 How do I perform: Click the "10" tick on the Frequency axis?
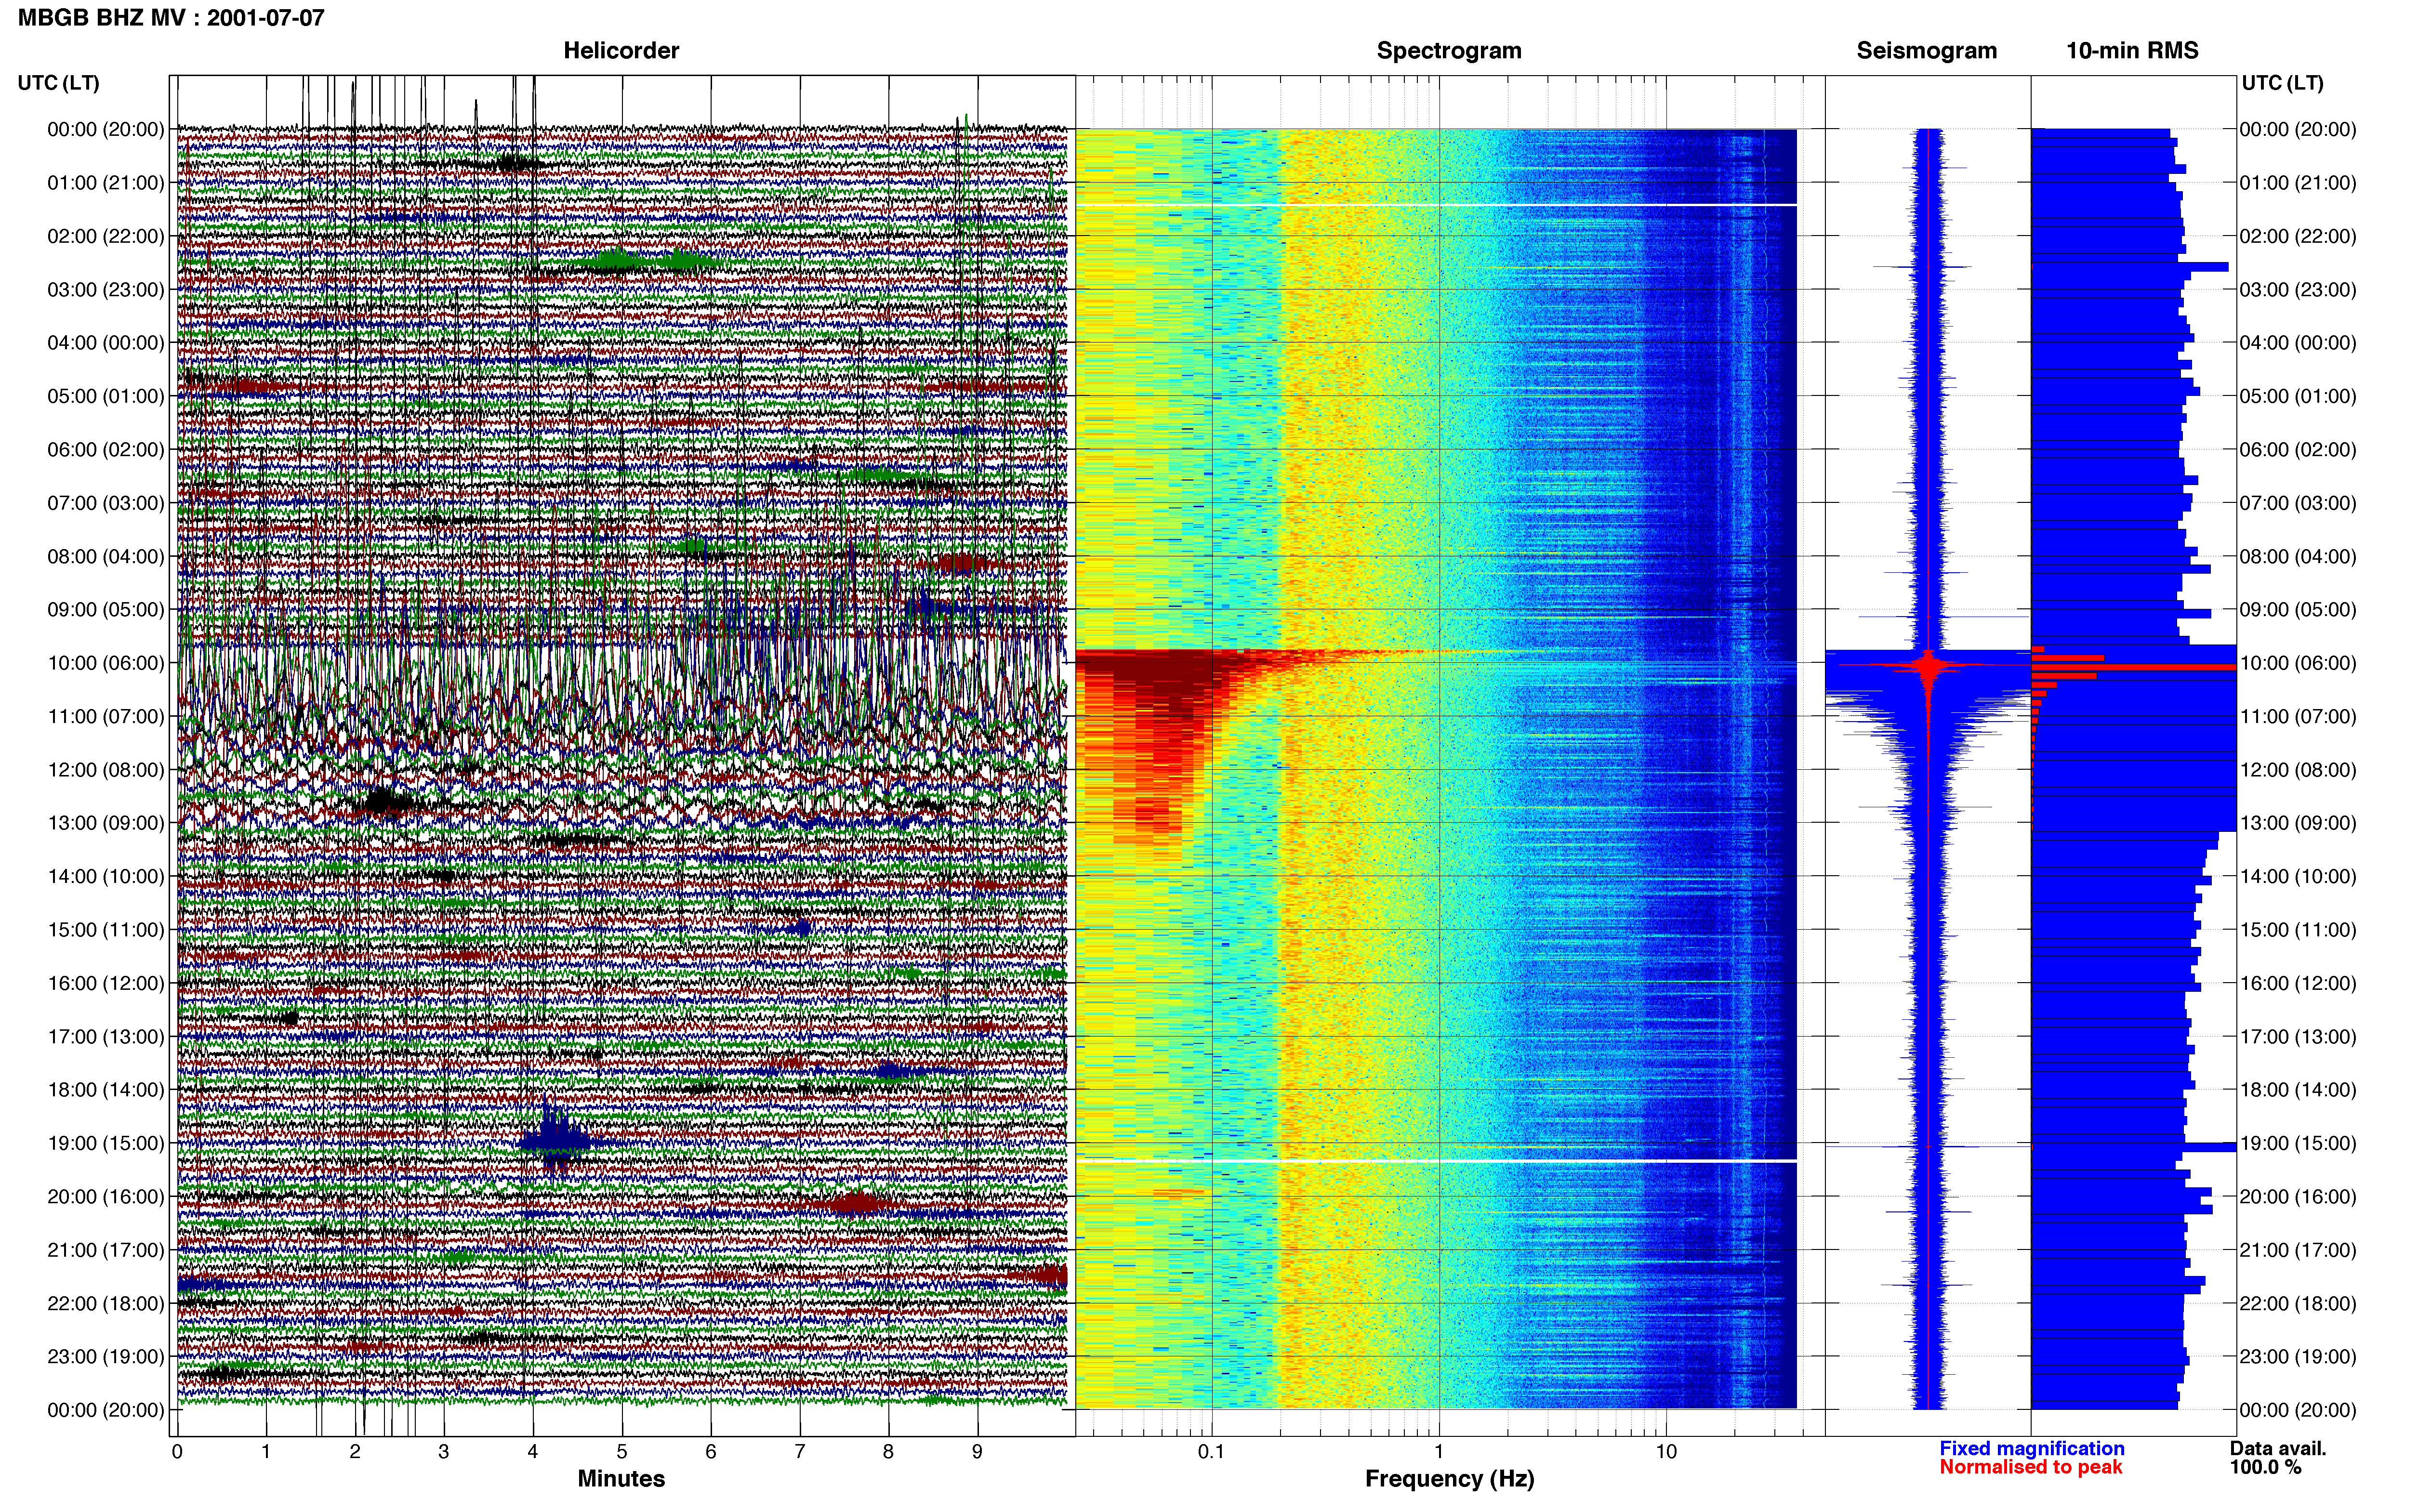(x=1666, y=1452)
